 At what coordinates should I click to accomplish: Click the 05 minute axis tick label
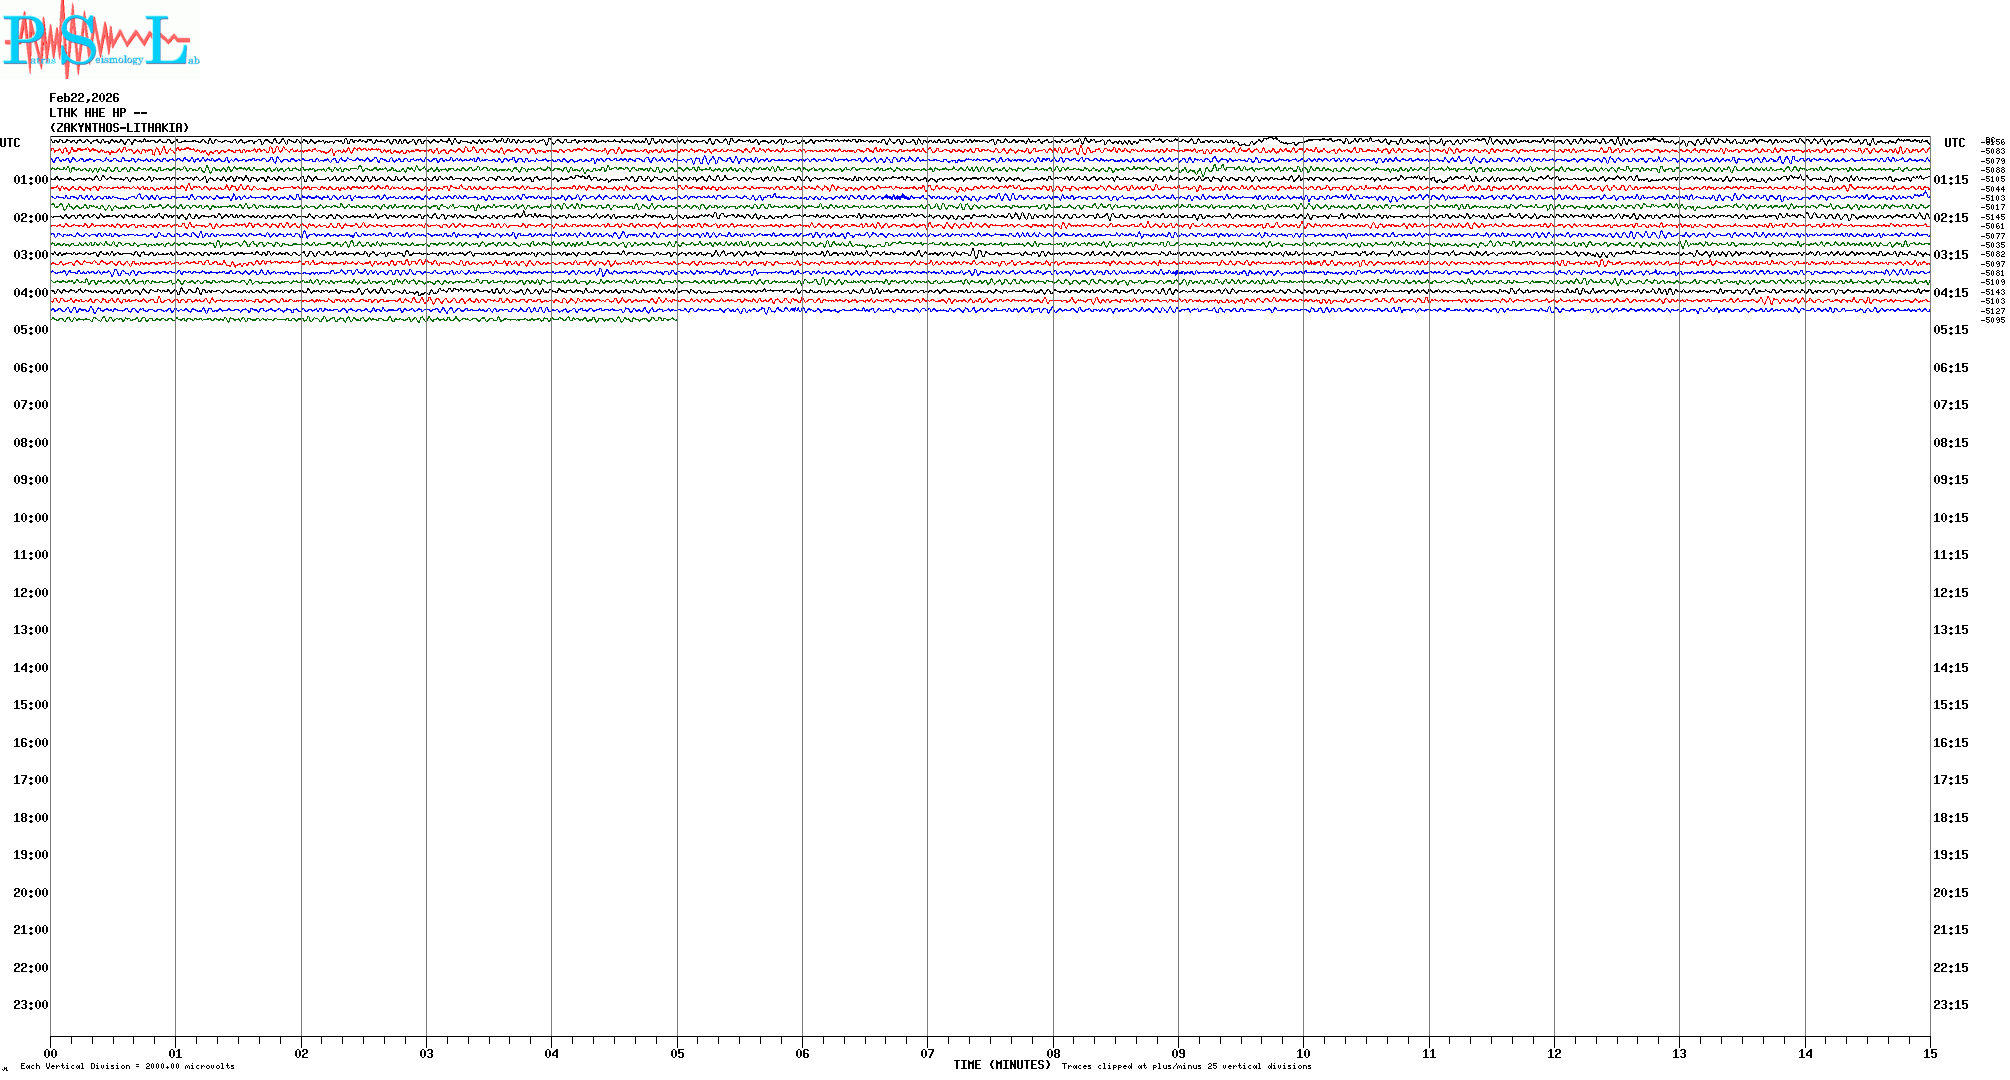tap(677, 1053)
